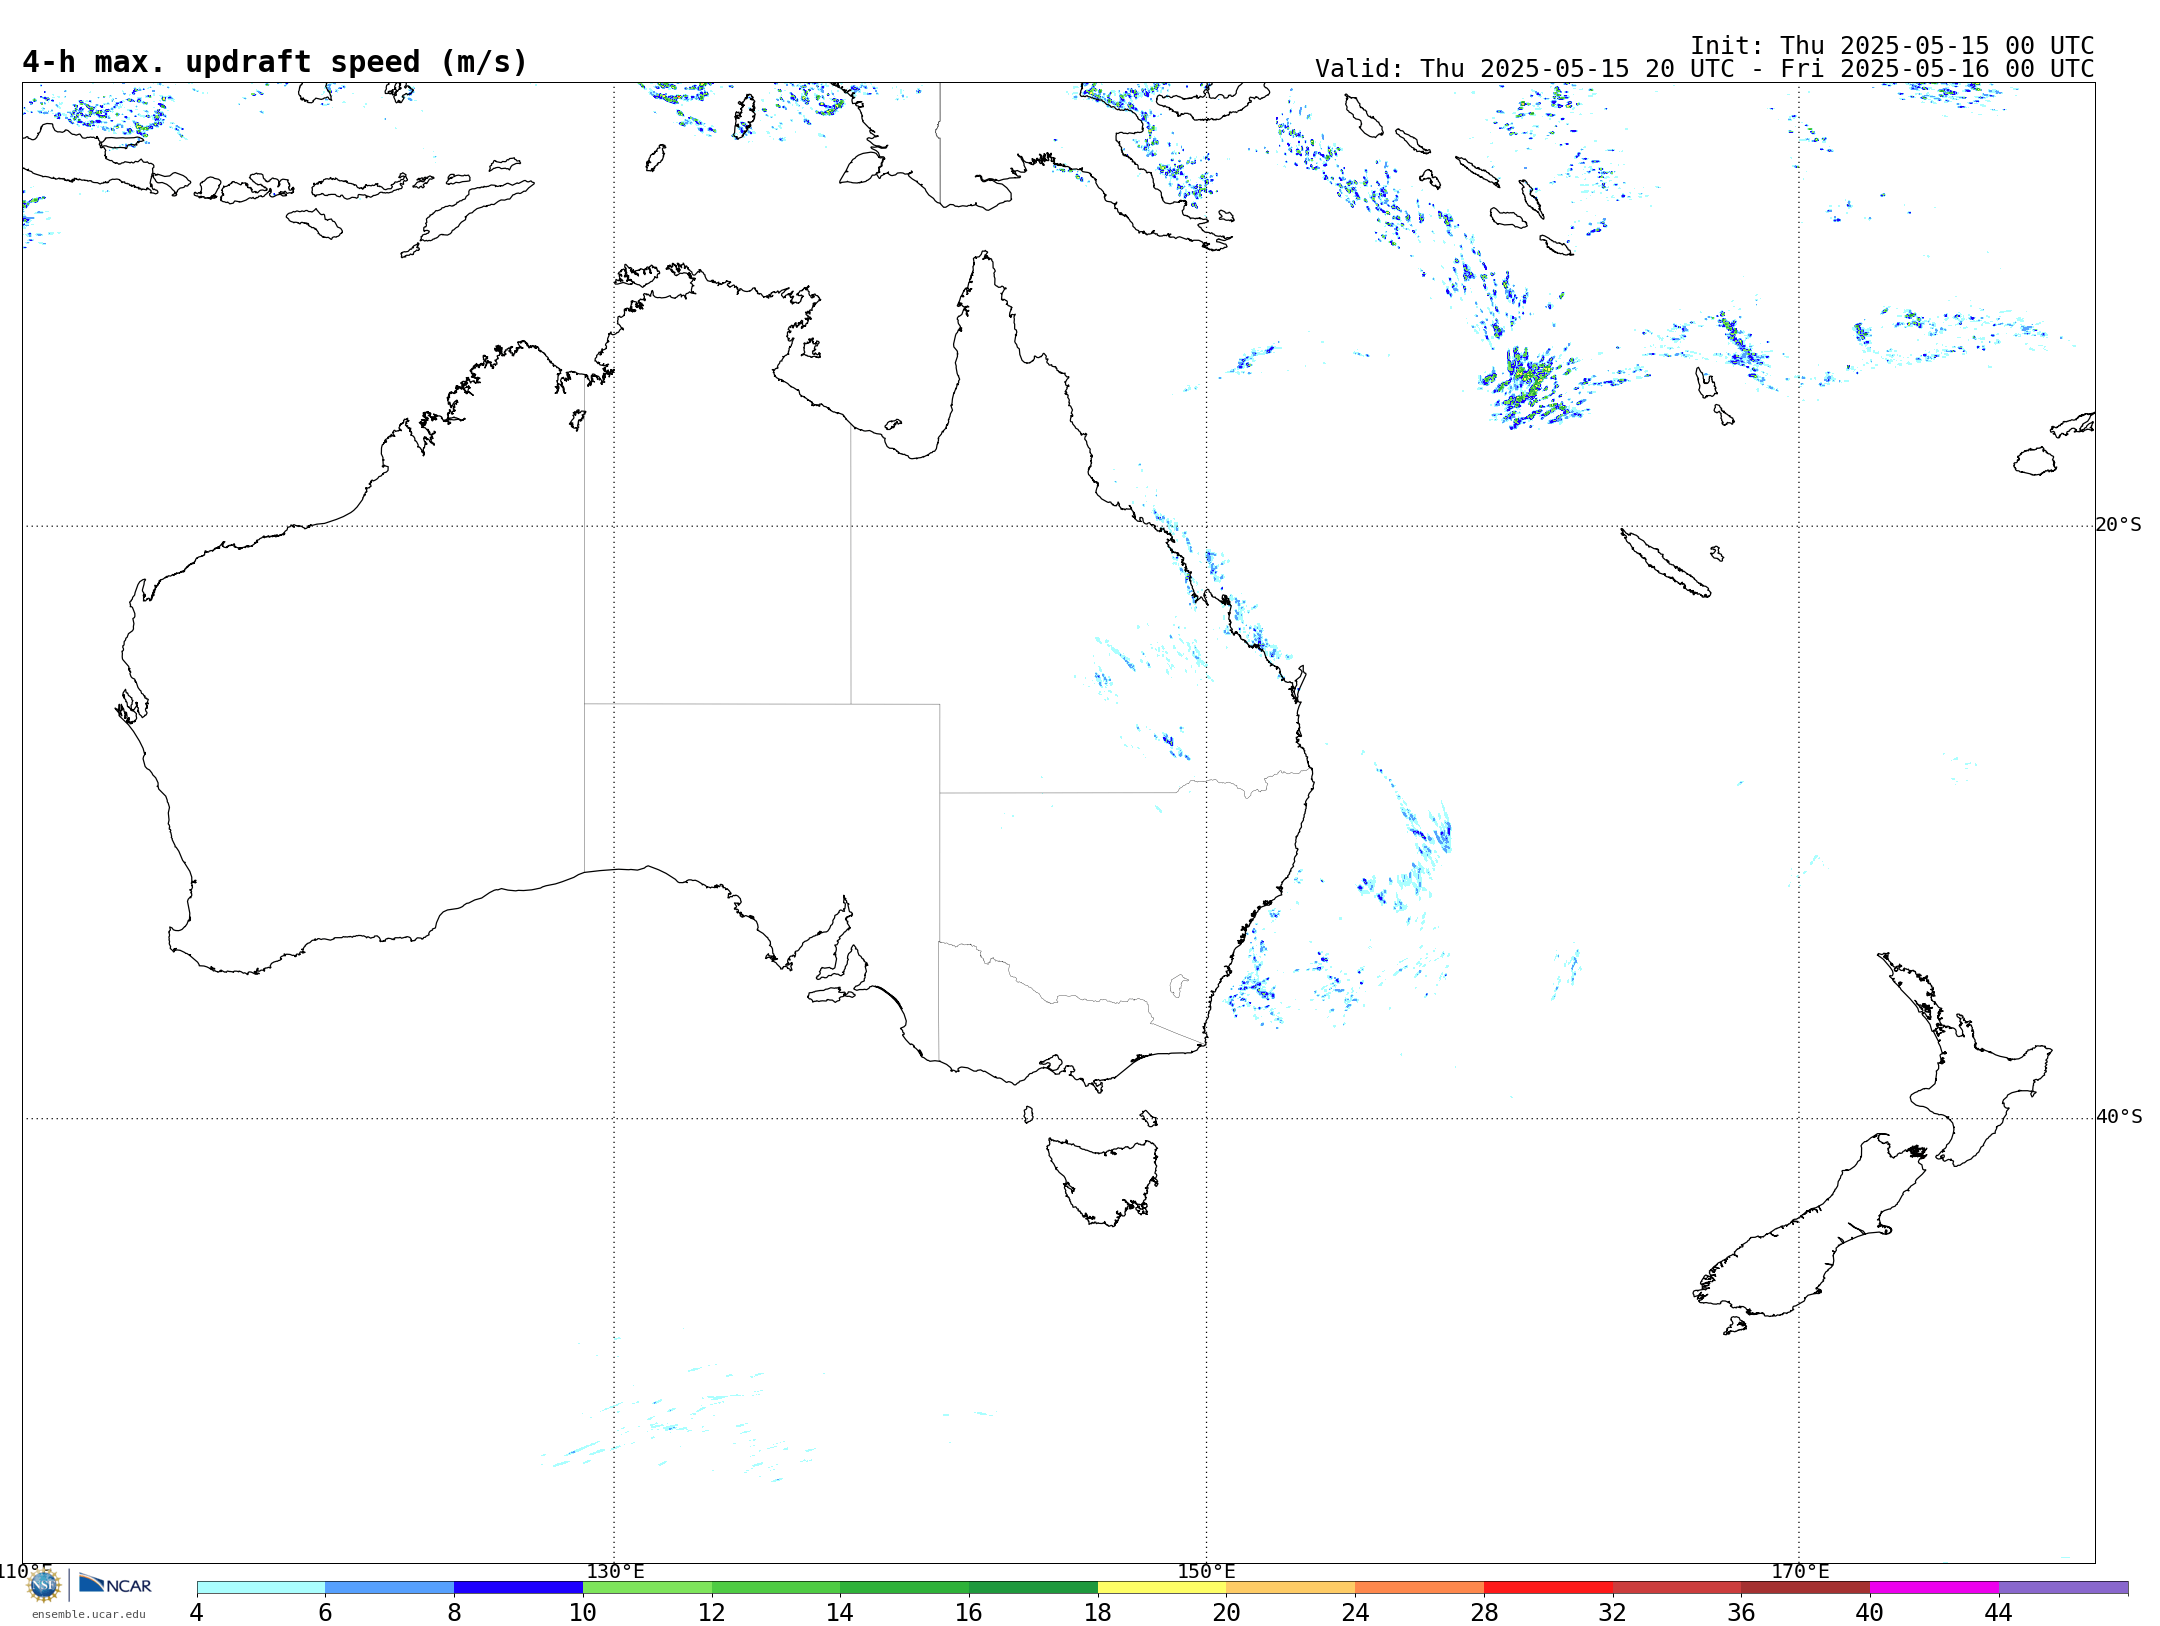Image resolution: width=2160 pixels, height=1626 pixels.
Task: Click the colorbar label '6'
Action: [325, 1613]
